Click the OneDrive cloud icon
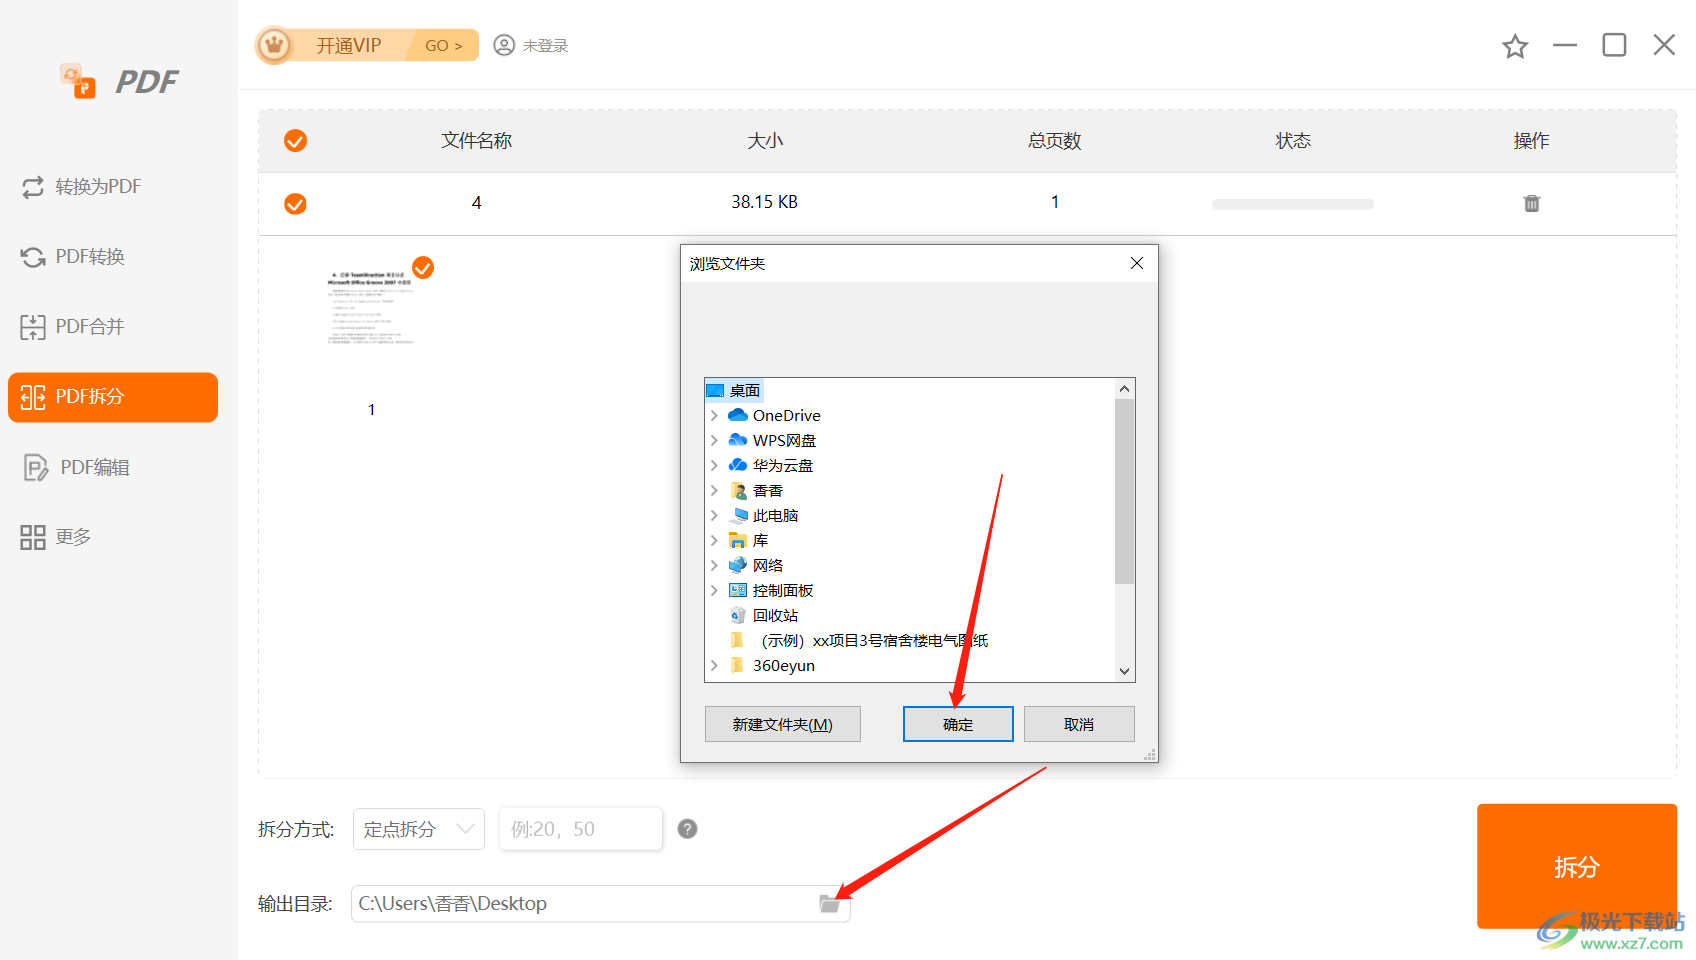Viewport: 1696px width, 960px height. pyautogui.click(x=738, y=415)
